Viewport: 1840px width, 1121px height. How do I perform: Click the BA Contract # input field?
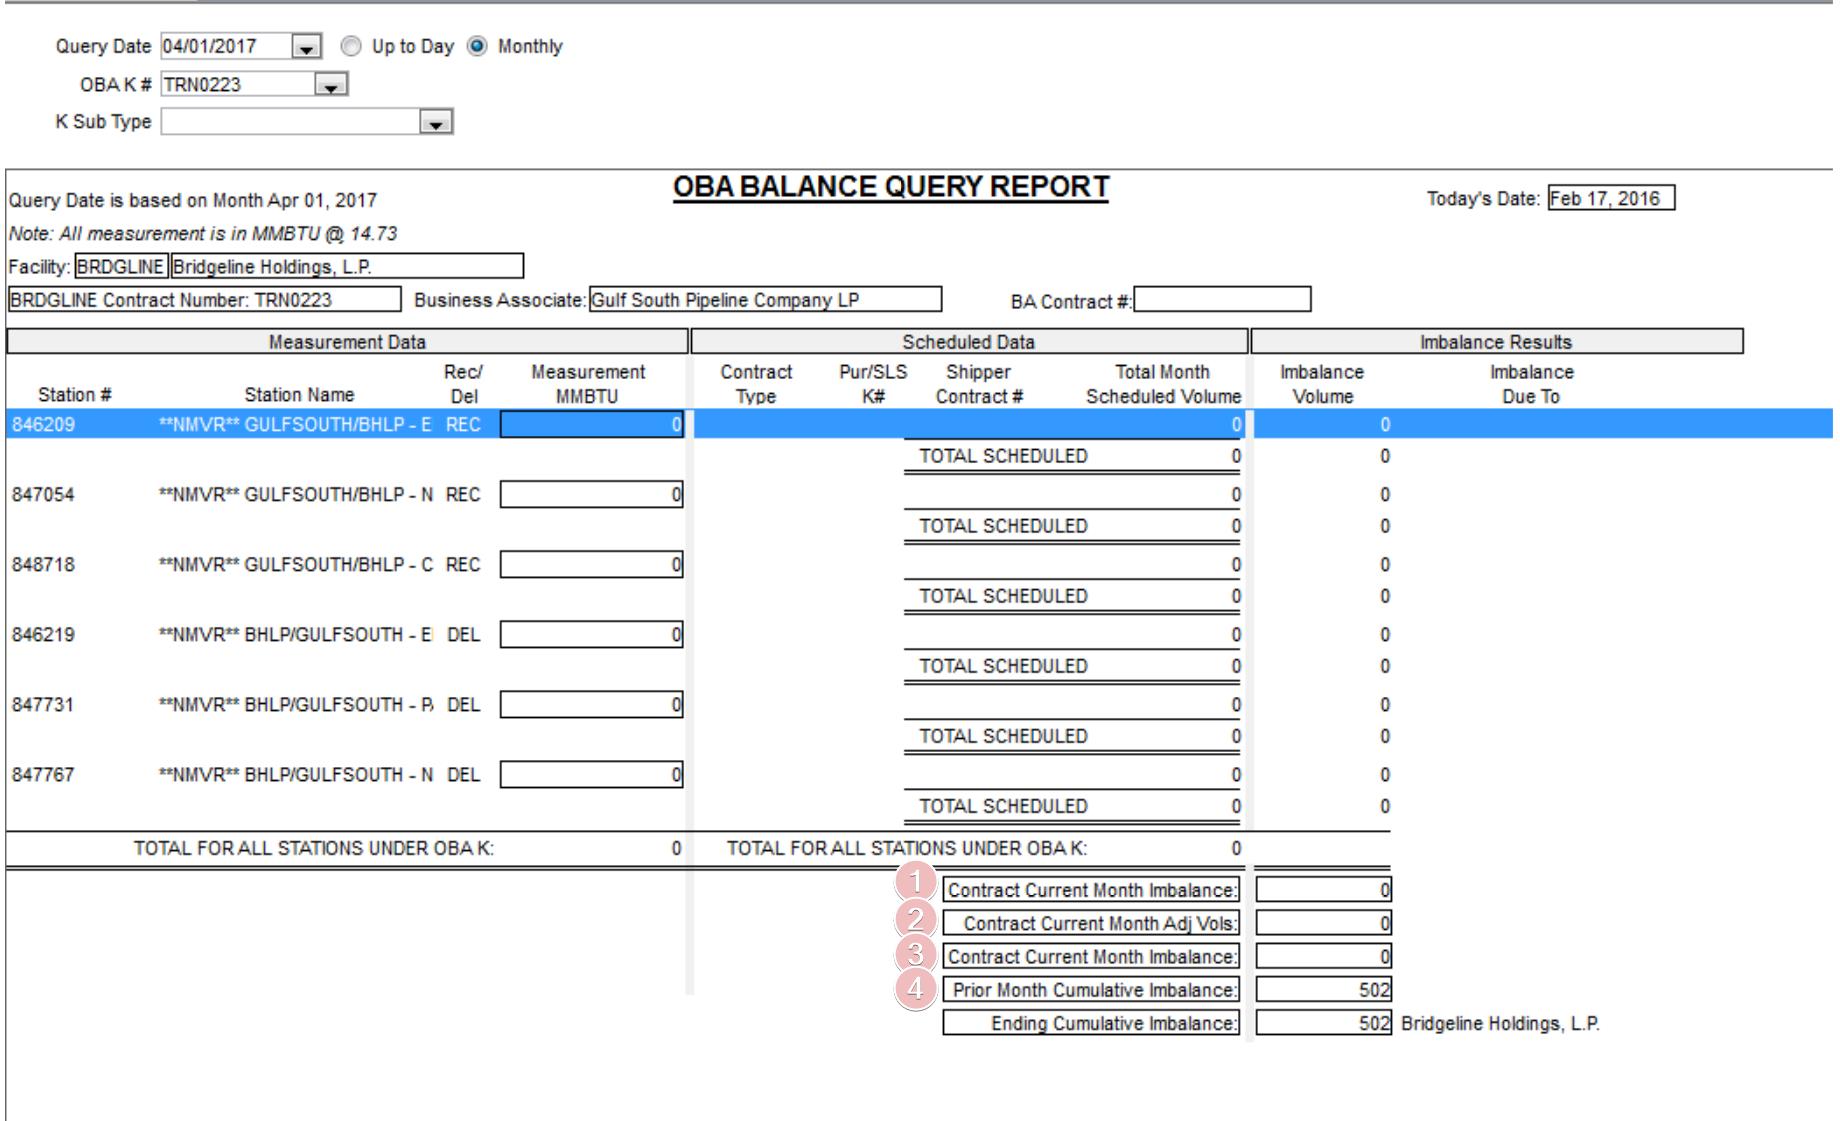(1221, 300)
